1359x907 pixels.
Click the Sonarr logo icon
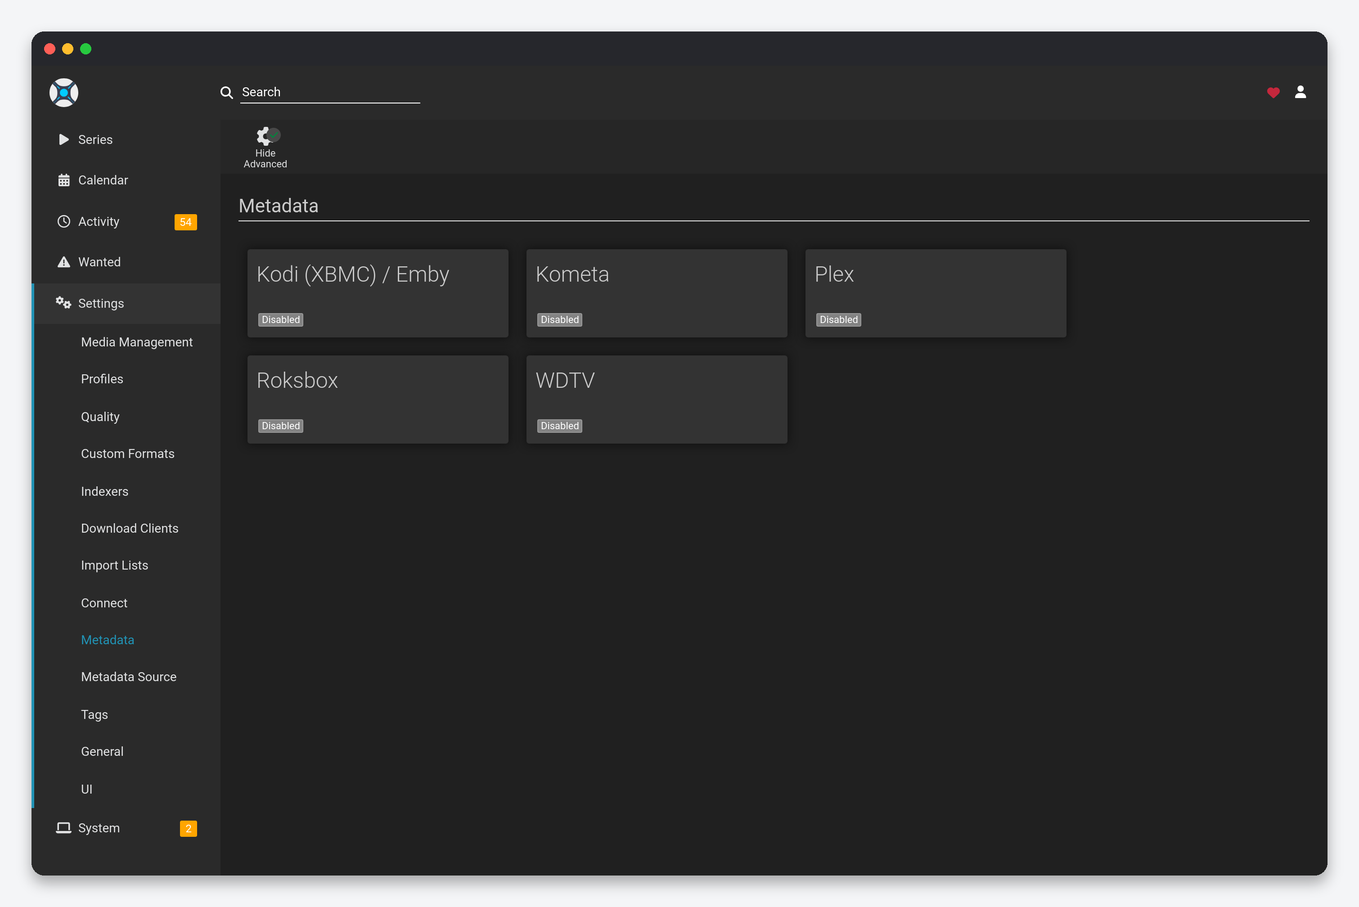tap(64, 93)
